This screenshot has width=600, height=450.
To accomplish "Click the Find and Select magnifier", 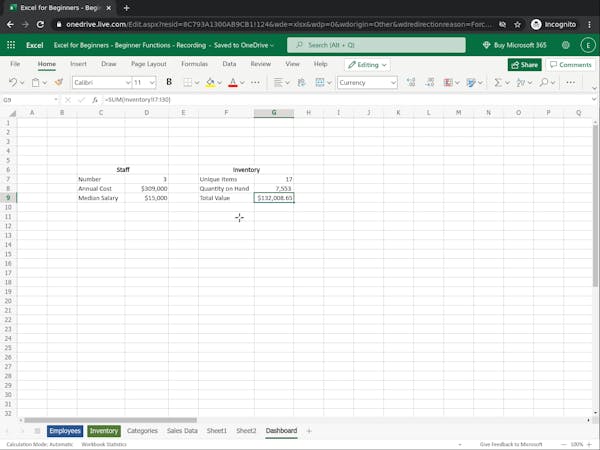I will (543, 82).
